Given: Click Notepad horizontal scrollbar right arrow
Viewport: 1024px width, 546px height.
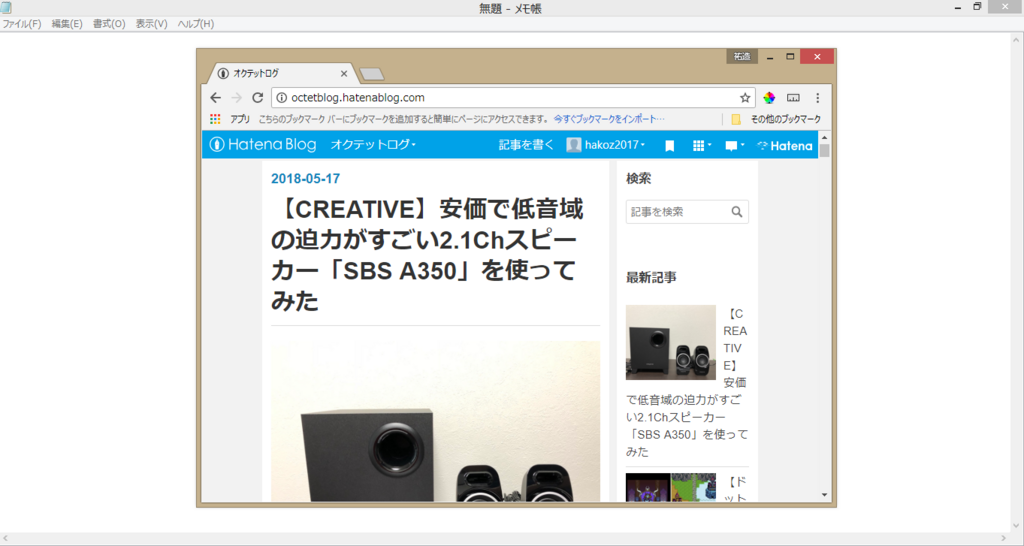Looking at the screenshot, I should pos(1006,539).
